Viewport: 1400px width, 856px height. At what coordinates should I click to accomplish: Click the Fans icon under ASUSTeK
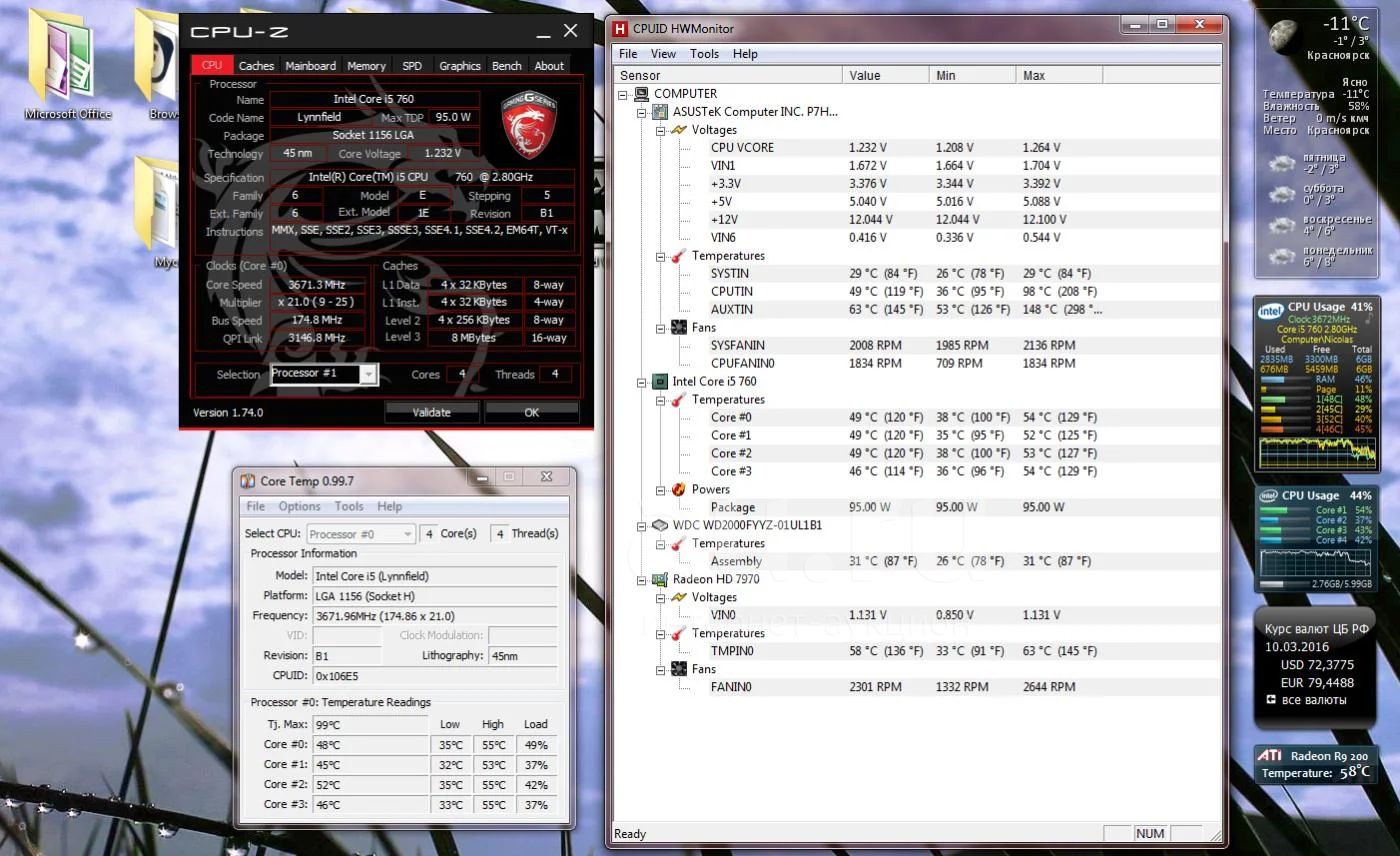[679, 328]
